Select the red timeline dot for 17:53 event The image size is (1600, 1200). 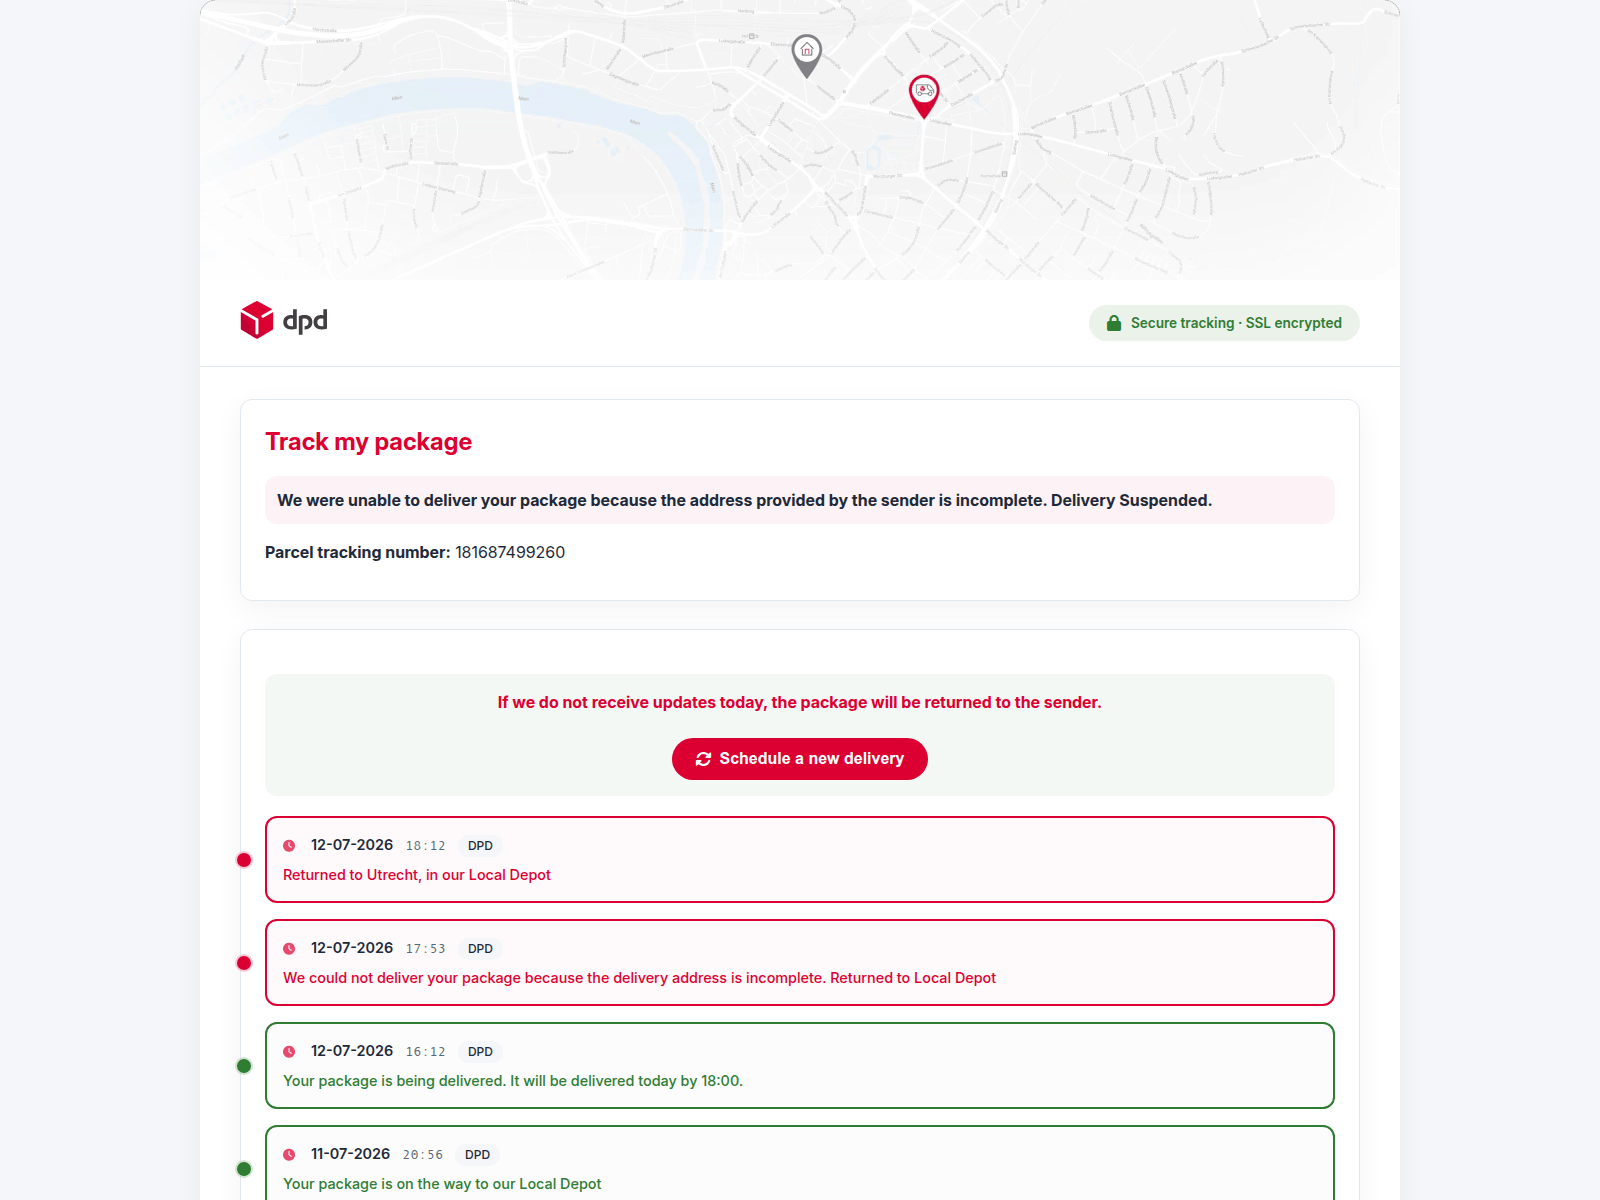click(244, 963)
